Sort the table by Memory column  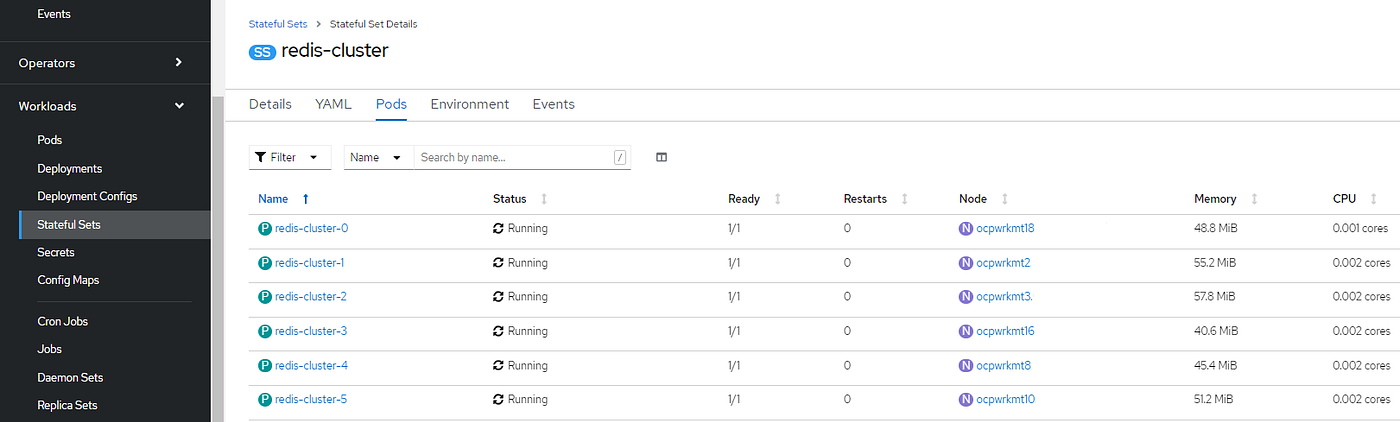[x=1226, y=199]
